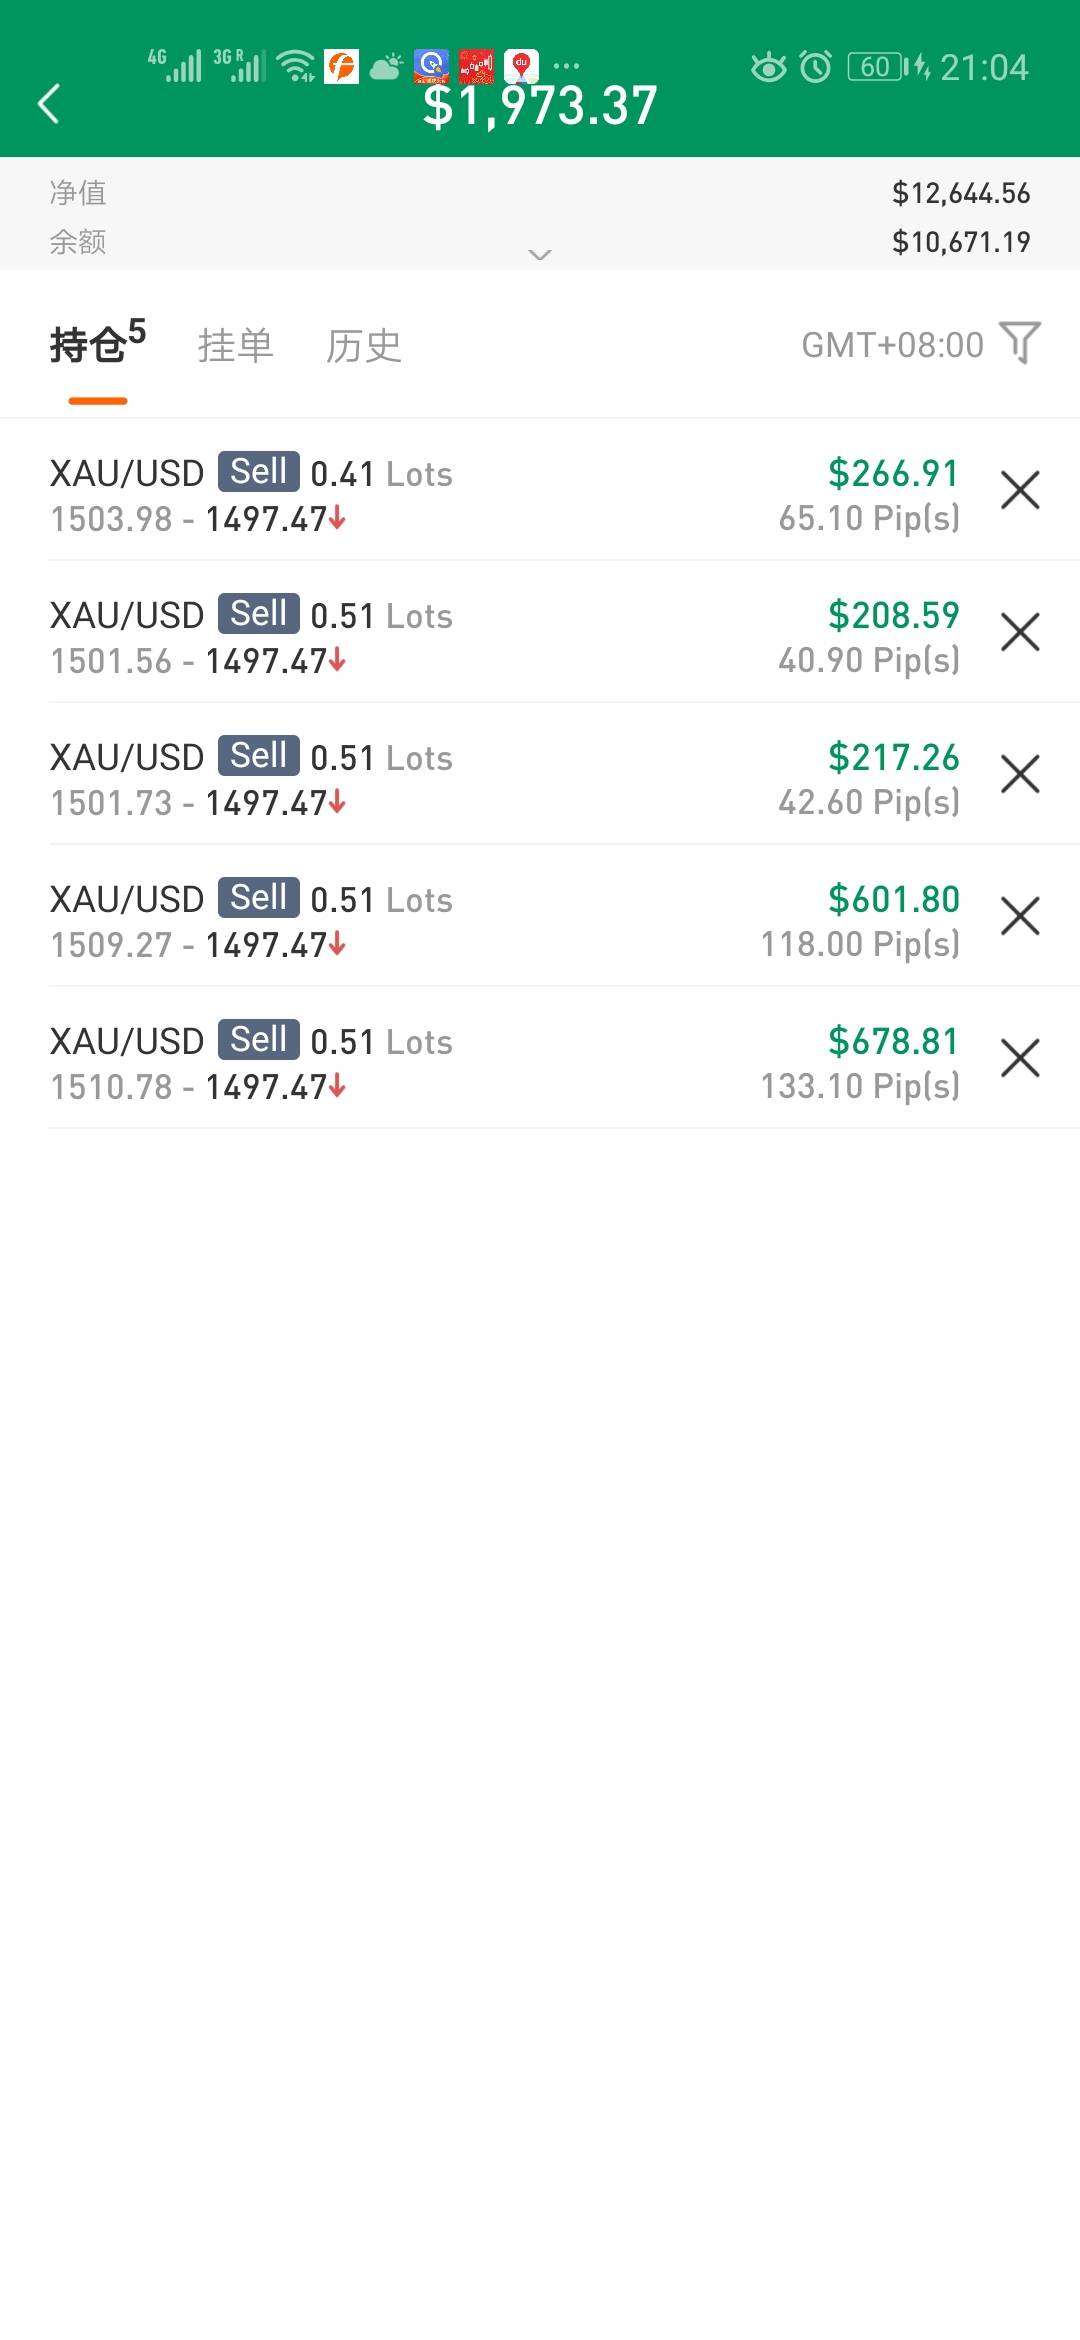
Task: Open the XAU/USD 1503.98 sell position
Action: [x=400, y=495]
